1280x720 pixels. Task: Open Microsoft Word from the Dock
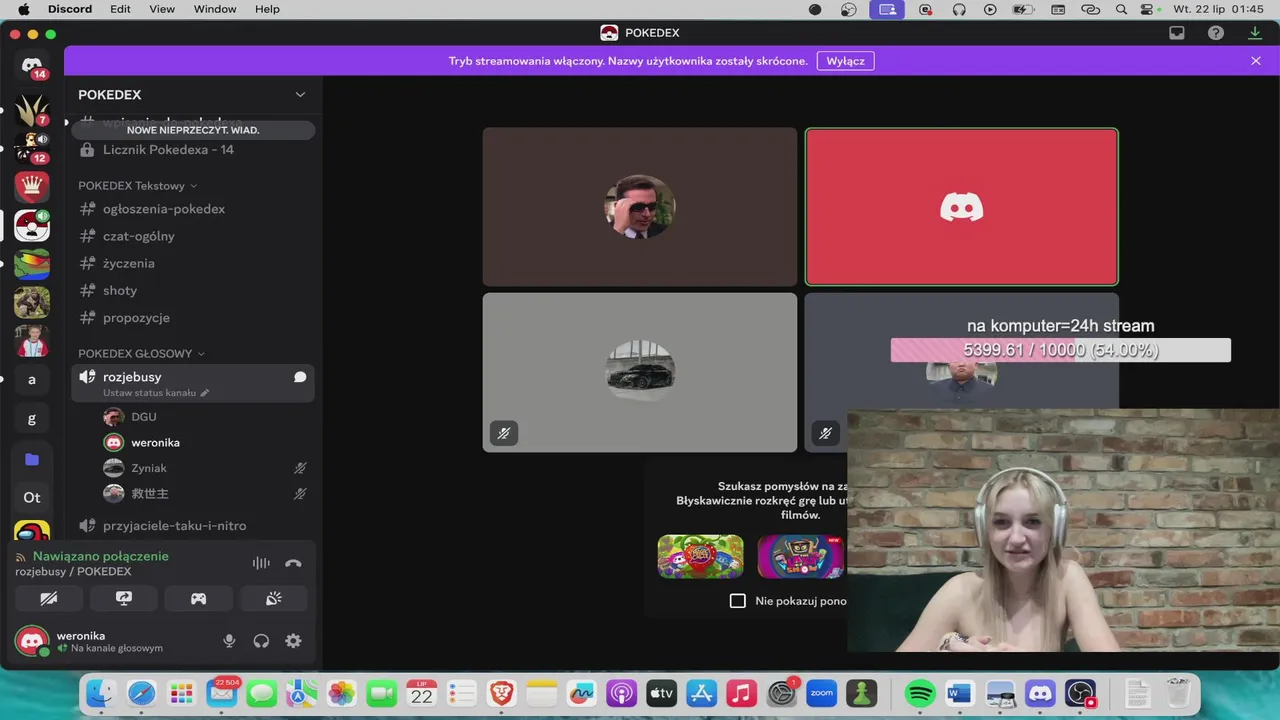[960, 693]
